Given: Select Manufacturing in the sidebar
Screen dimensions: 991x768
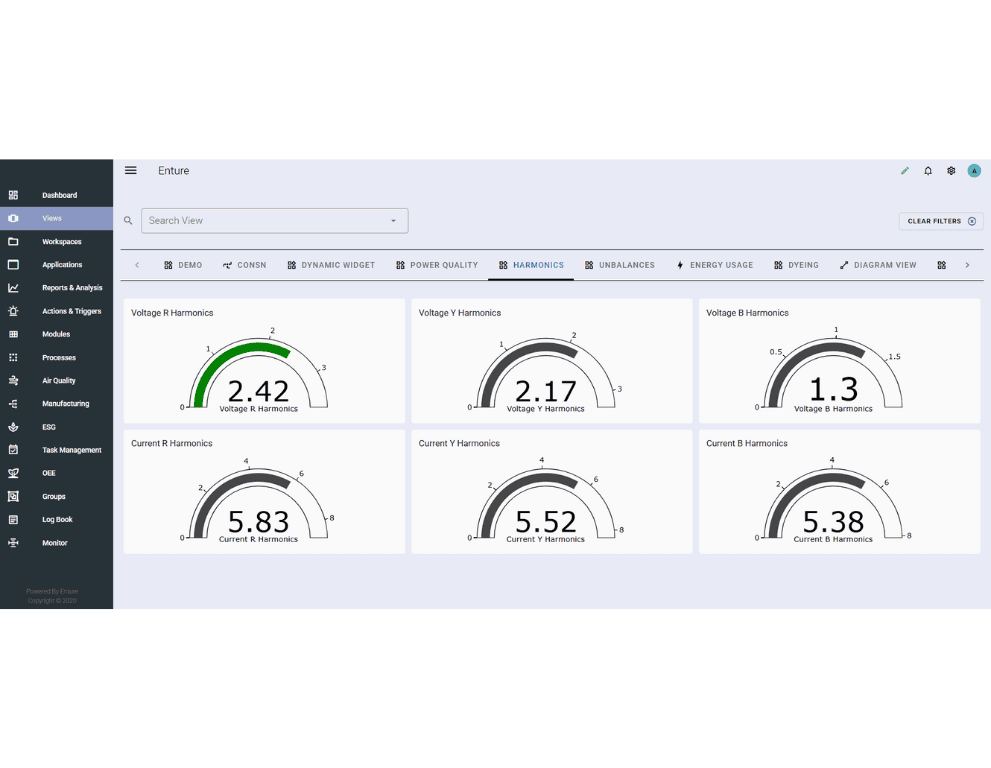Looking at the screenshot, I should pyautogui.click(x=65, y=404).
